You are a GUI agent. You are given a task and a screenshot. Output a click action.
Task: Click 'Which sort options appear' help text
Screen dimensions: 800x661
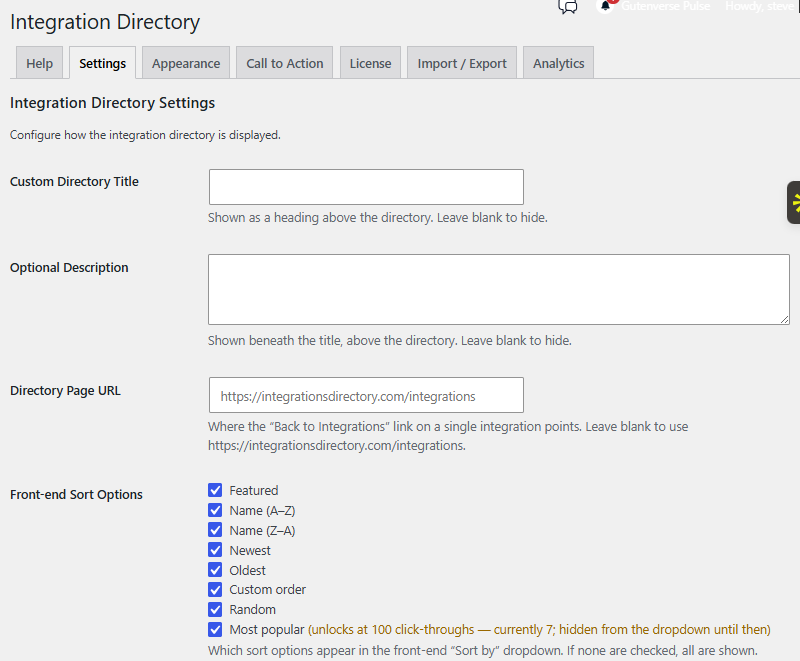click(483, 651)
